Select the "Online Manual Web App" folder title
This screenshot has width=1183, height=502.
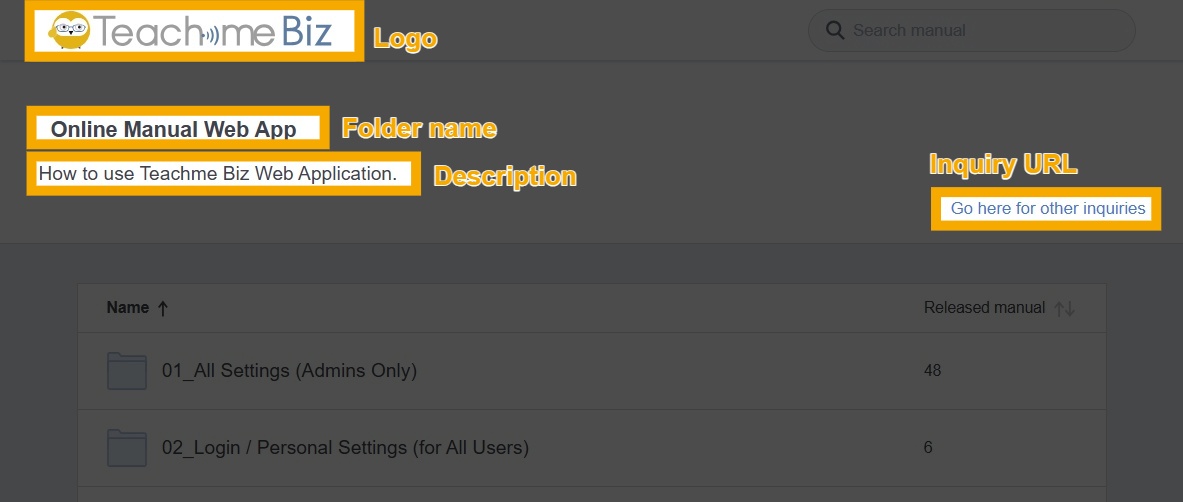(174, 129)
